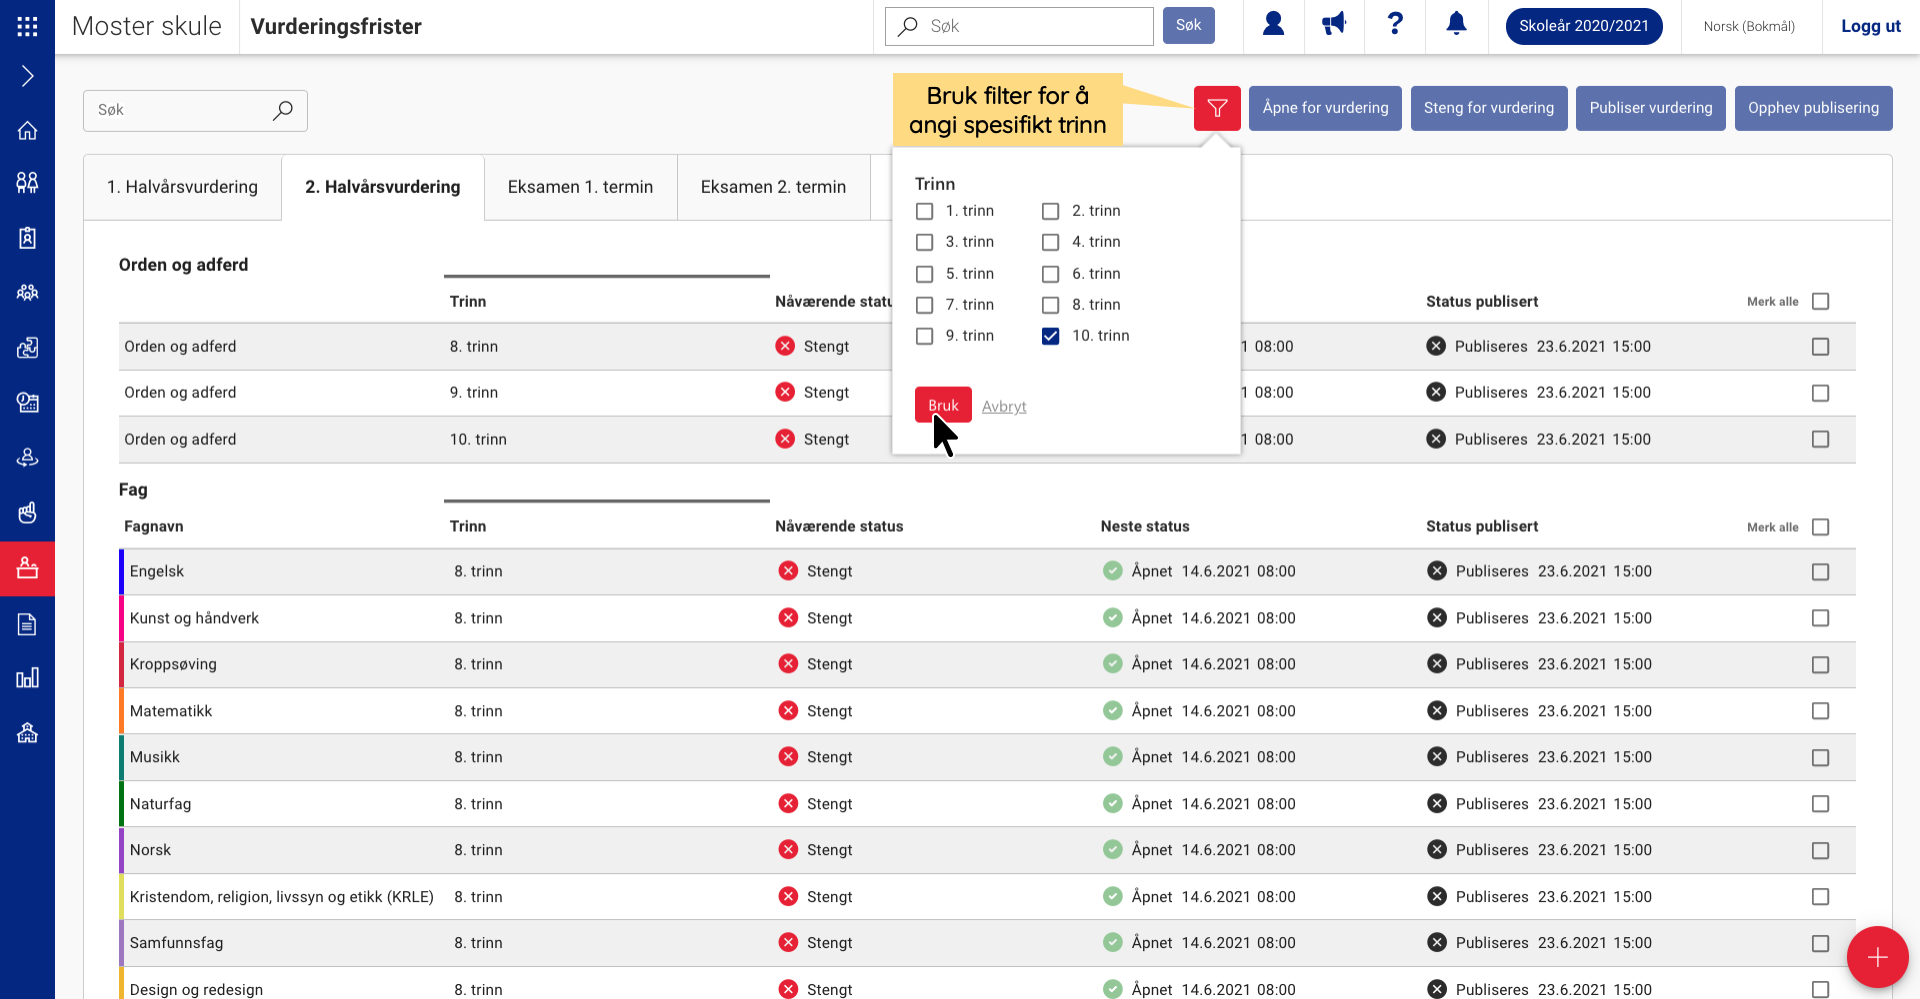This screenshot has width=1920, height=999.
Task: Open the megaphone announcements icon
Action: 1334,24
